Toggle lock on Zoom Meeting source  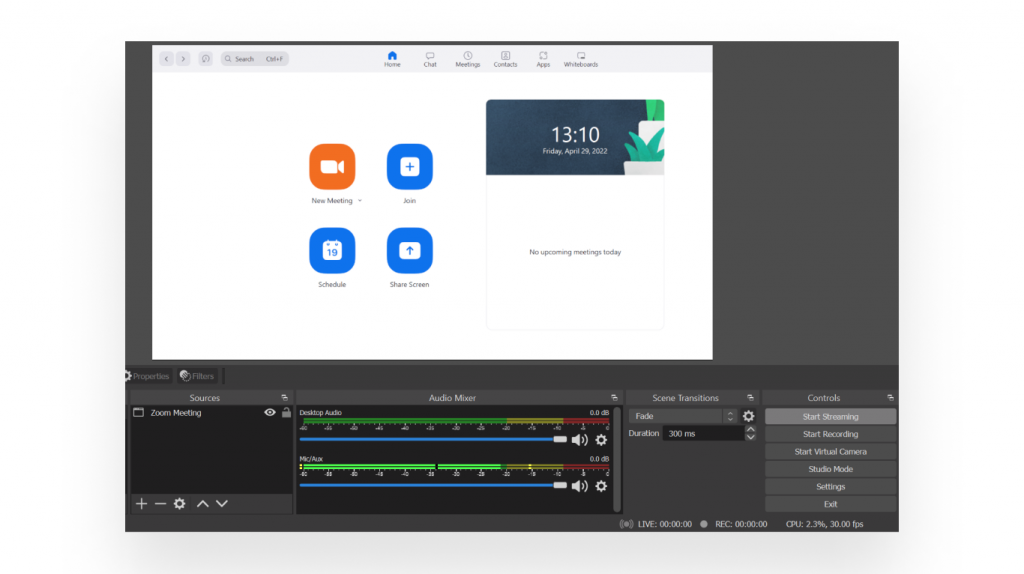286,413
